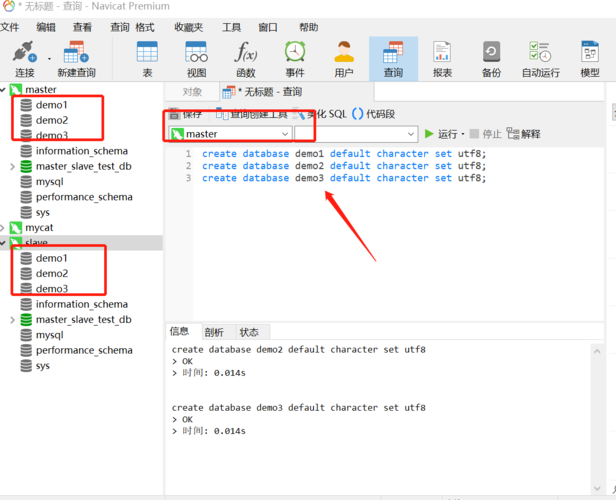Click the Connection toolbar icon
616x500 pixels.
click(x=25, y=59)
